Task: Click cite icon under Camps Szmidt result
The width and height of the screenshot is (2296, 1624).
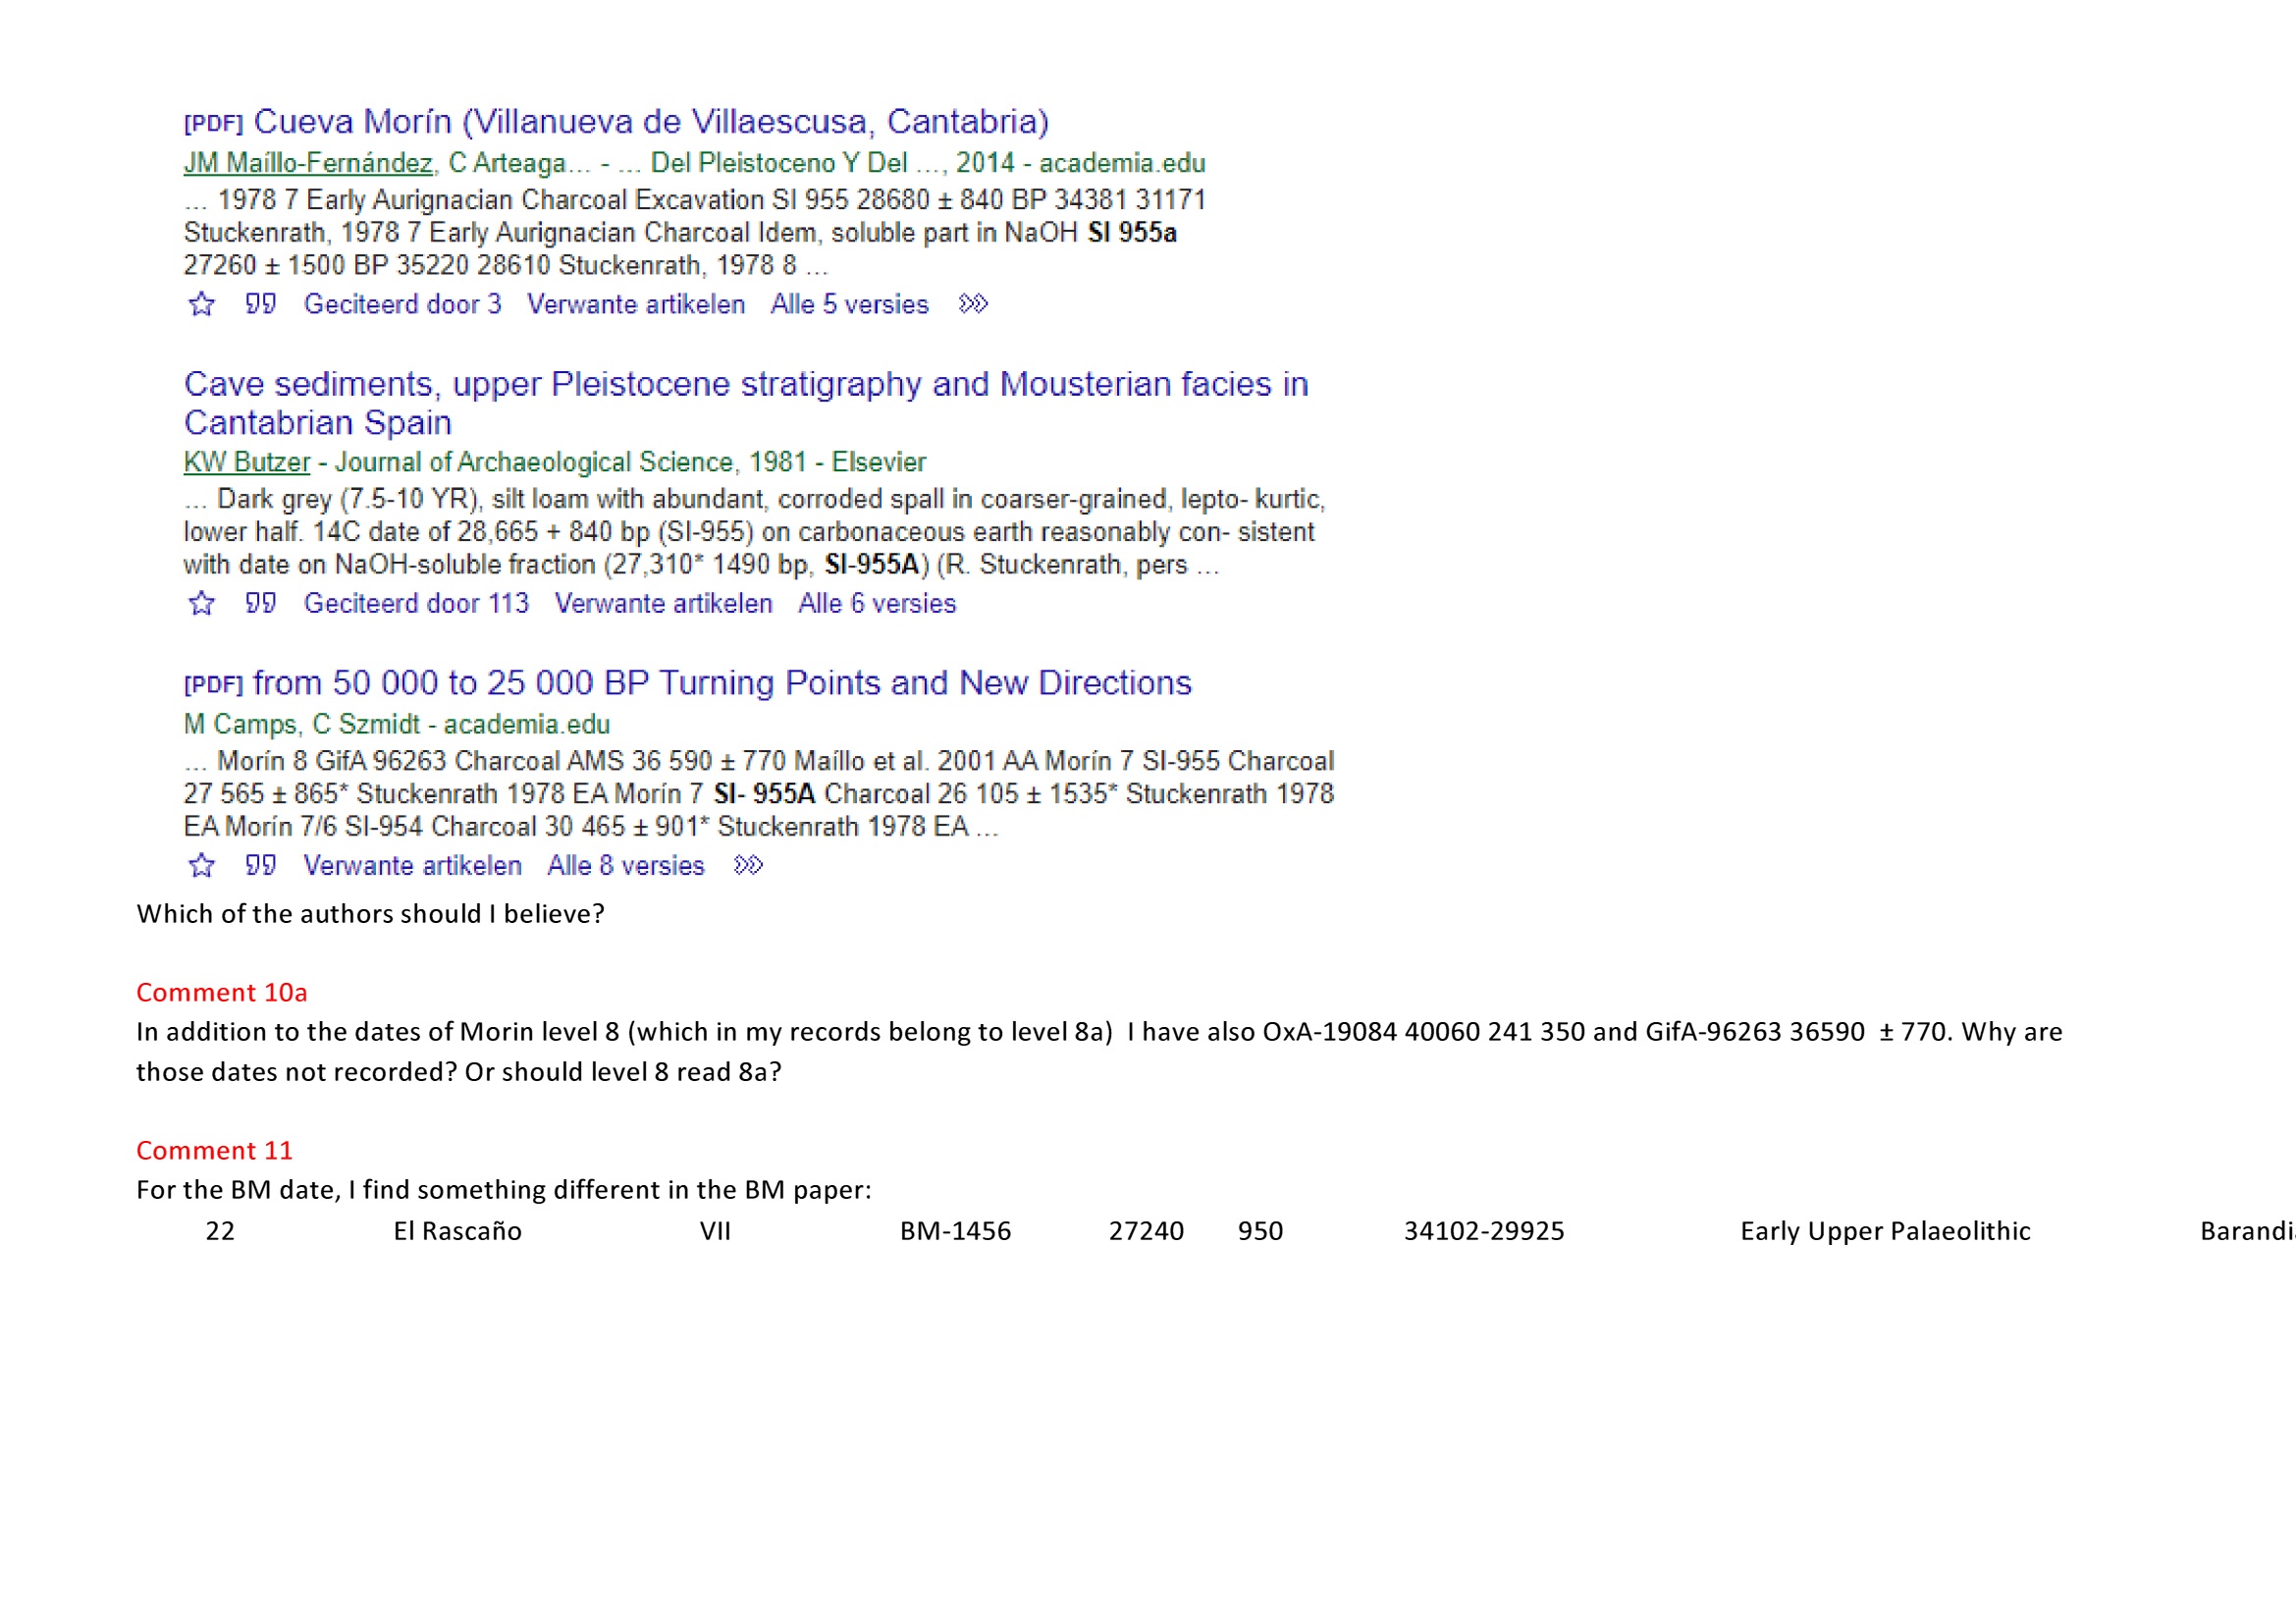Action: tap(260, 865)
